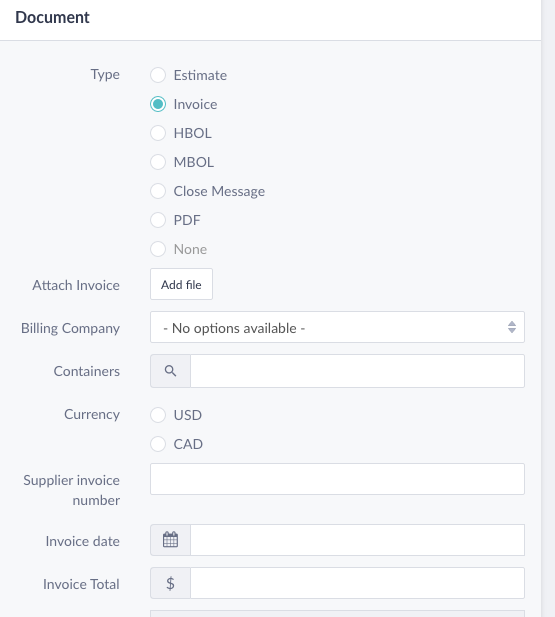Focus the Invoice Total amount field
The height and width of the screenshot is (617, 555).
[357, 583]
